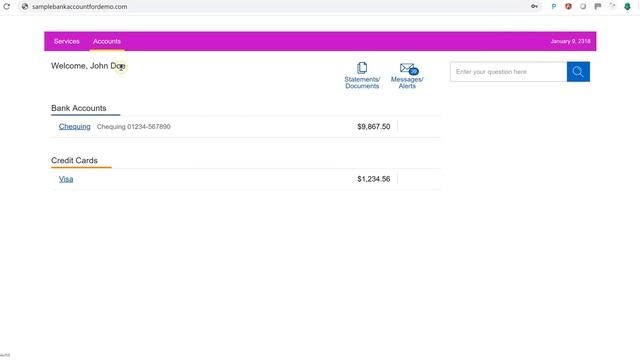Open the Chequing account link
Screen dimensions: 640x360
[x=75, y=127]
